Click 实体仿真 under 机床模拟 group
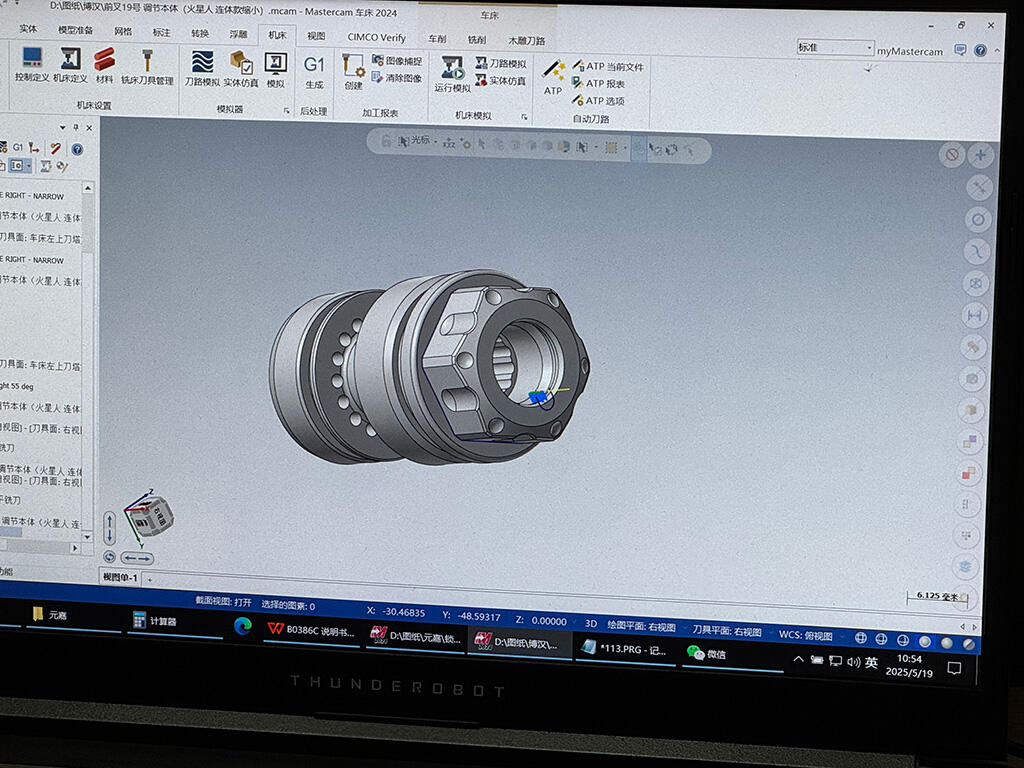This screenshot has width=1024, height=768. pyautogui.click(x=501, y=80)
